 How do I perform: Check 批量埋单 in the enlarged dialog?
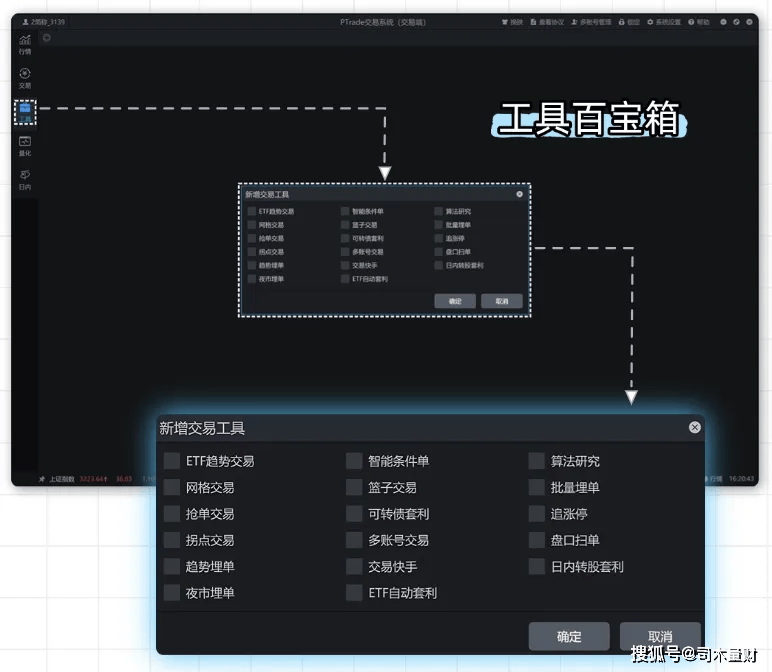(x=537, y=487)
